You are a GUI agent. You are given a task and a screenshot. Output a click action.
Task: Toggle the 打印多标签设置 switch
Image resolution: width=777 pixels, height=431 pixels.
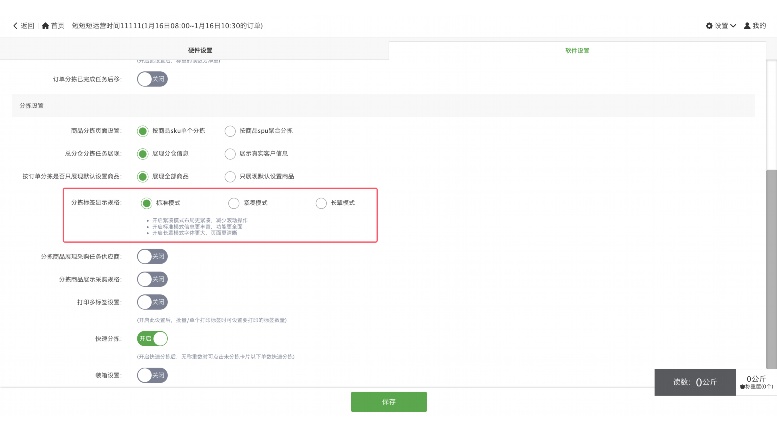[x=153, y=302]
